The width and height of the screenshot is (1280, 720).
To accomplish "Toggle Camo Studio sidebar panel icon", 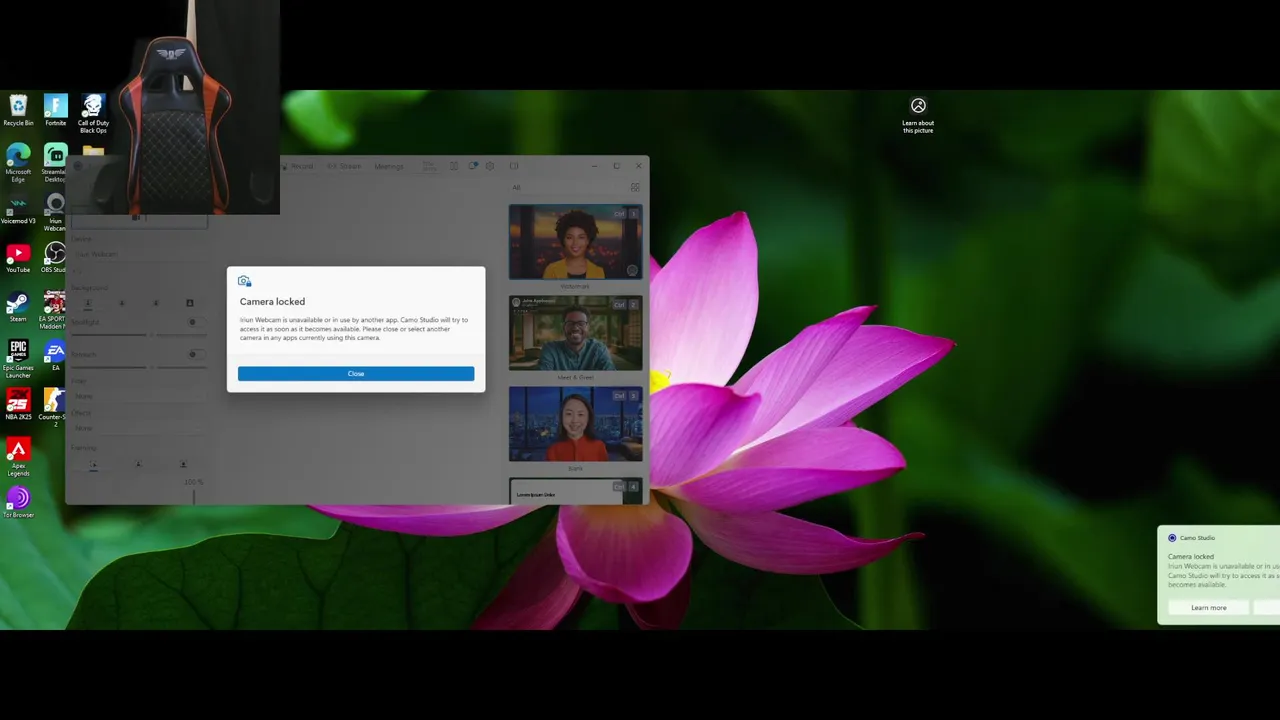I will [514, 166].
